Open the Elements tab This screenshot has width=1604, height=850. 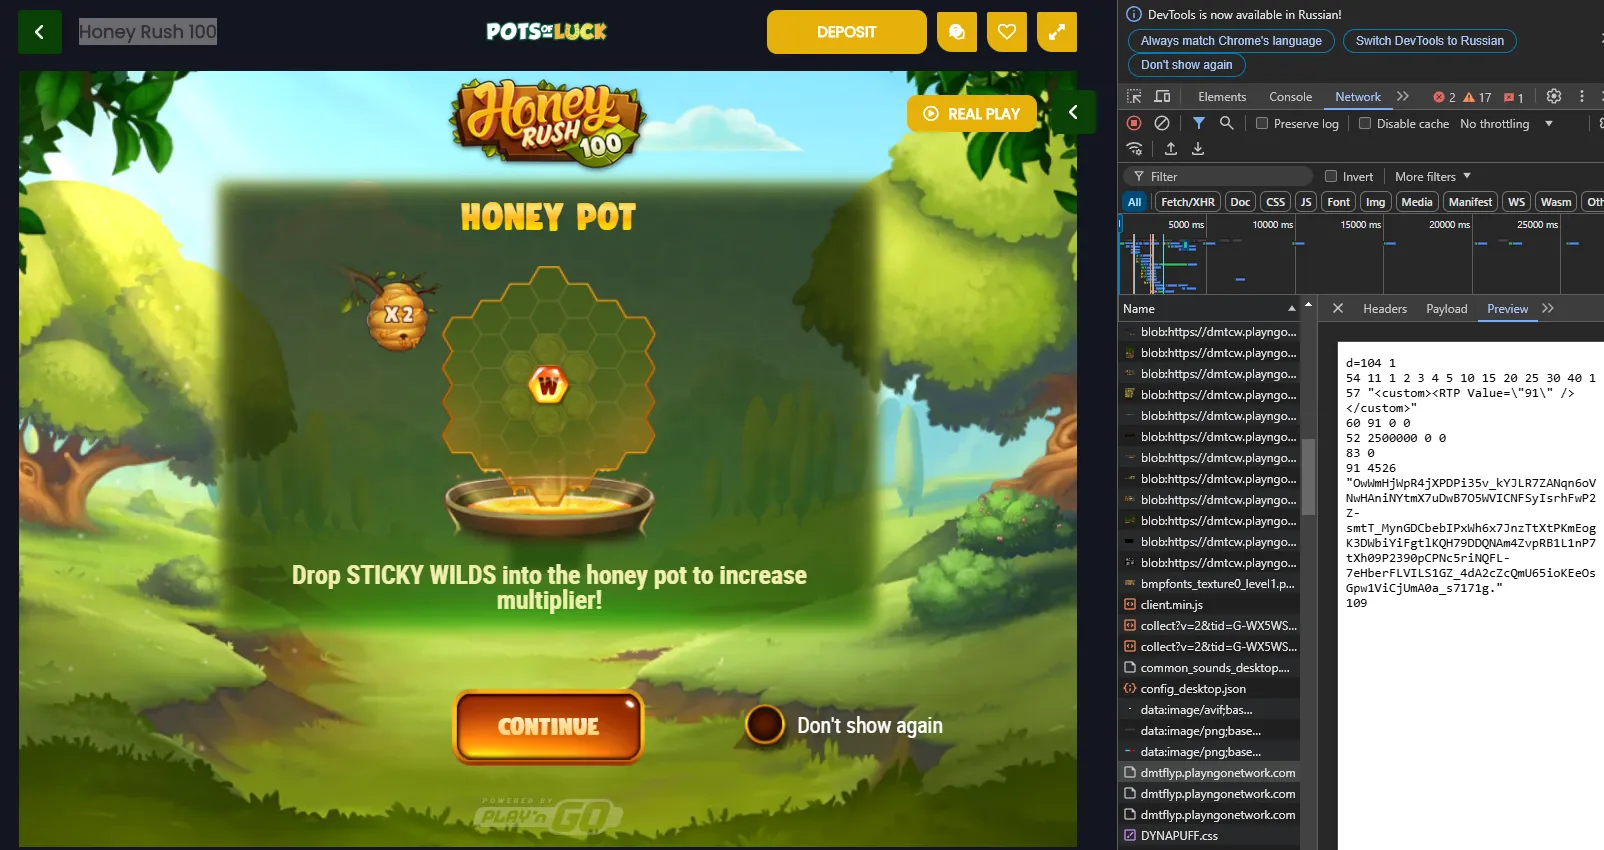(1222, 97)
